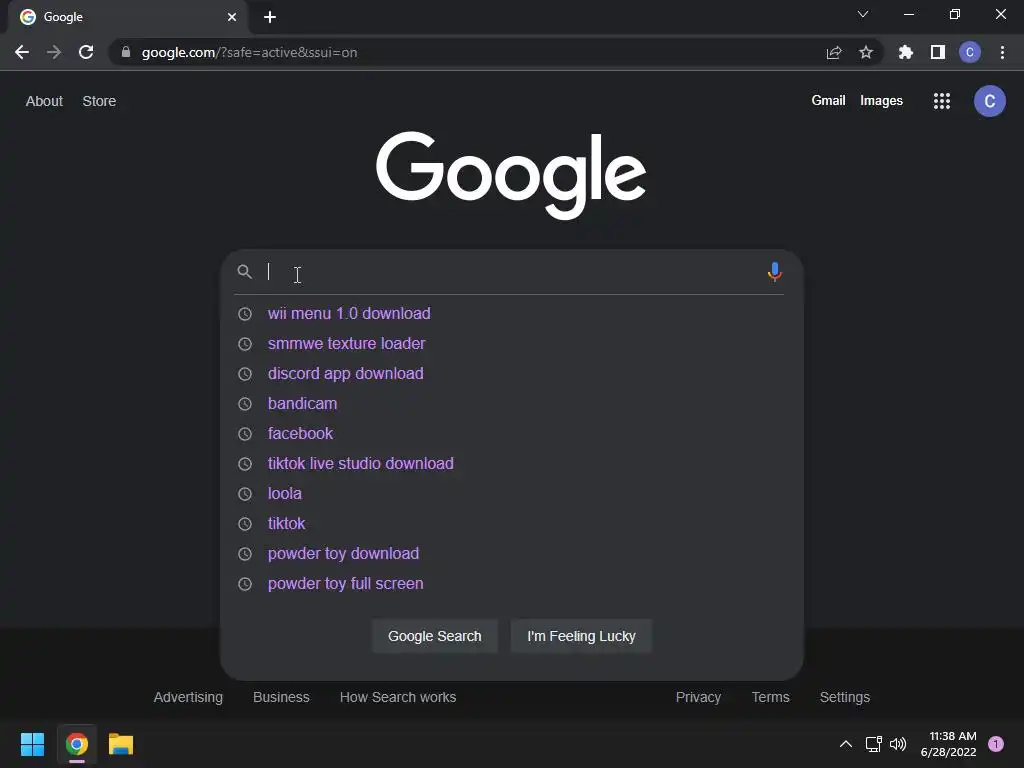This screenshot has height=768, width=1024.
Task: Open the network status tray icon
Action: coord(873,744)
